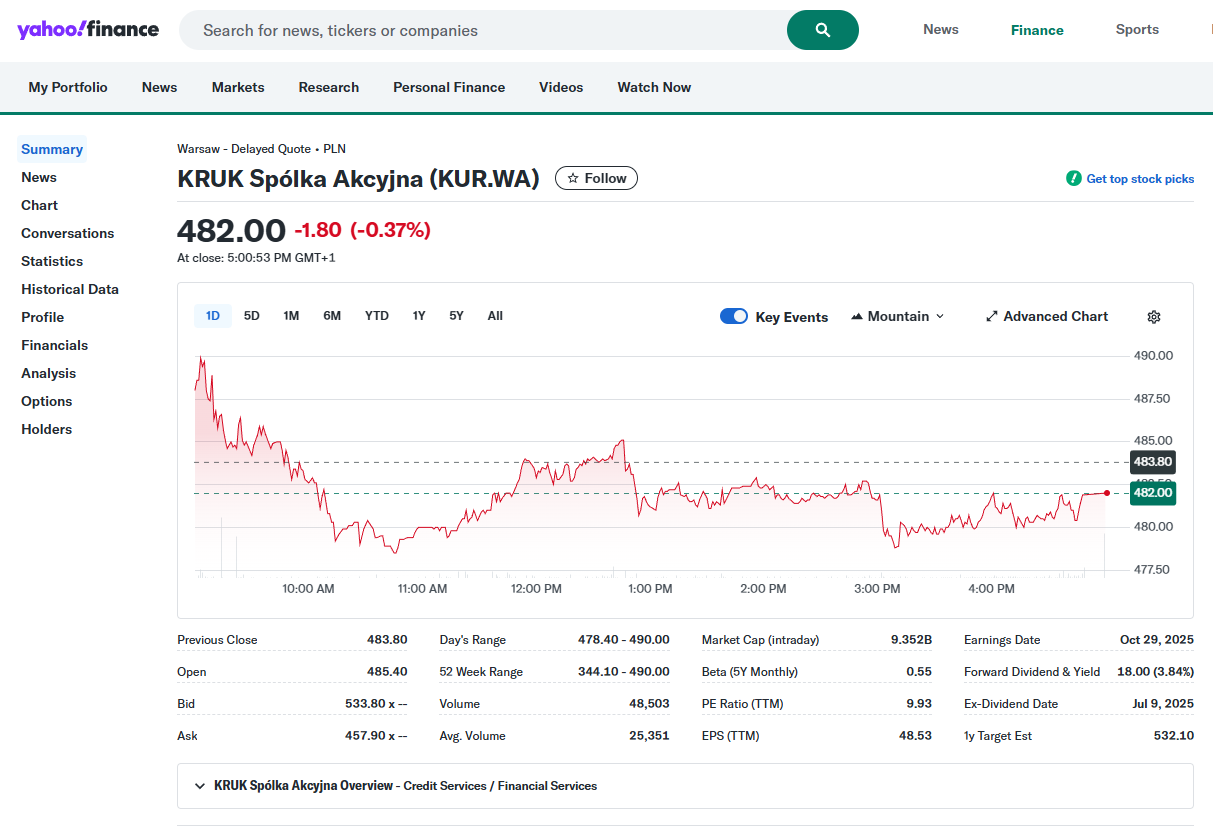Viewport: 1213px width, 828px height.
Task: Click the Get top stock picks icon
Action: point(1073,179)
